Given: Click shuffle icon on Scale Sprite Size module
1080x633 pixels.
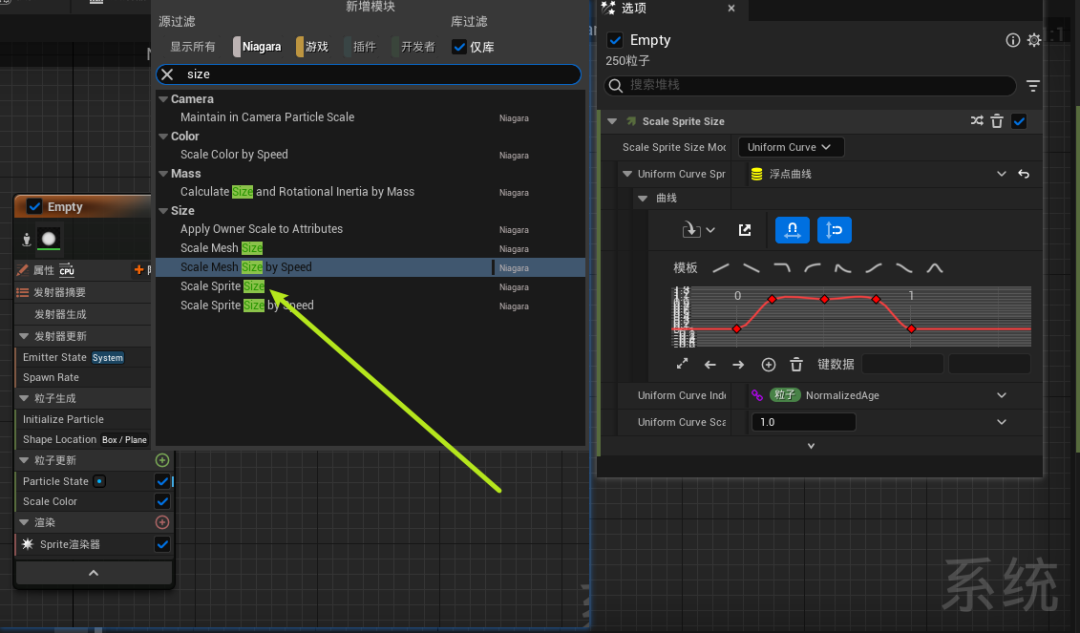Looking at the screenshot, I should (x=977, y=121).
